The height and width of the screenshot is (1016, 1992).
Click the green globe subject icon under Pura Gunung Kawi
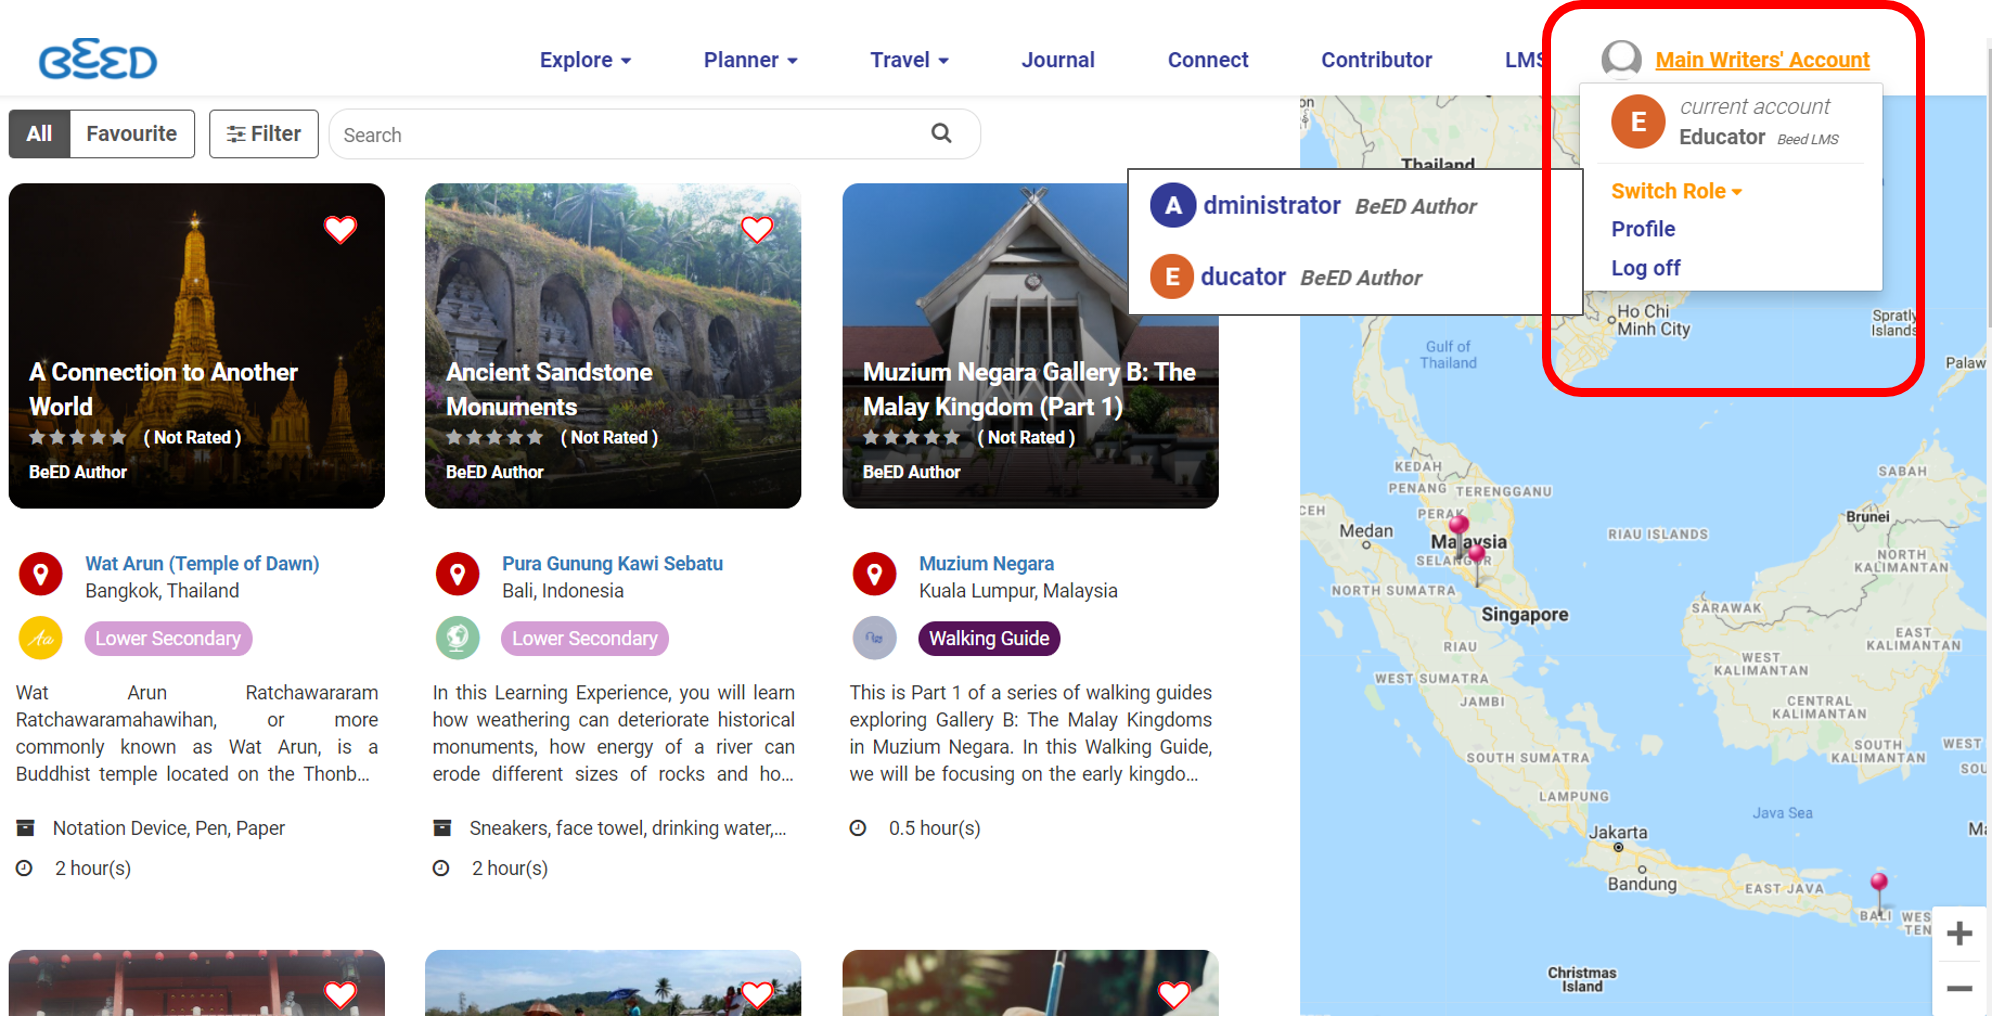(457, 638)
